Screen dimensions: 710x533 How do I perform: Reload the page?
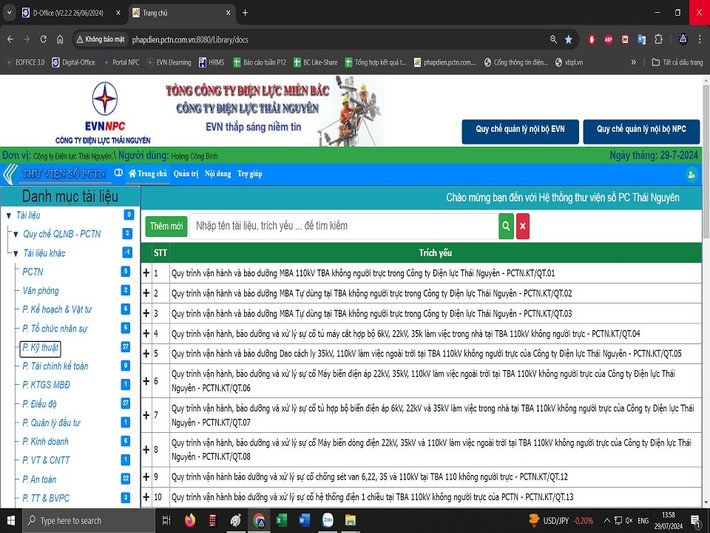pyautogui.click(x=43, y=39)
